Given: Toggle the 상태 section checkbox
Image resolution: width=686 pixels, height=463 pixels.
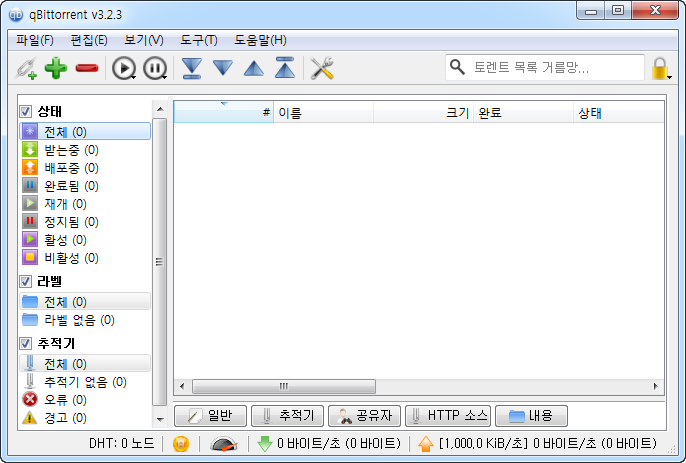Looking at the screenshot, I should click(25, 111).
